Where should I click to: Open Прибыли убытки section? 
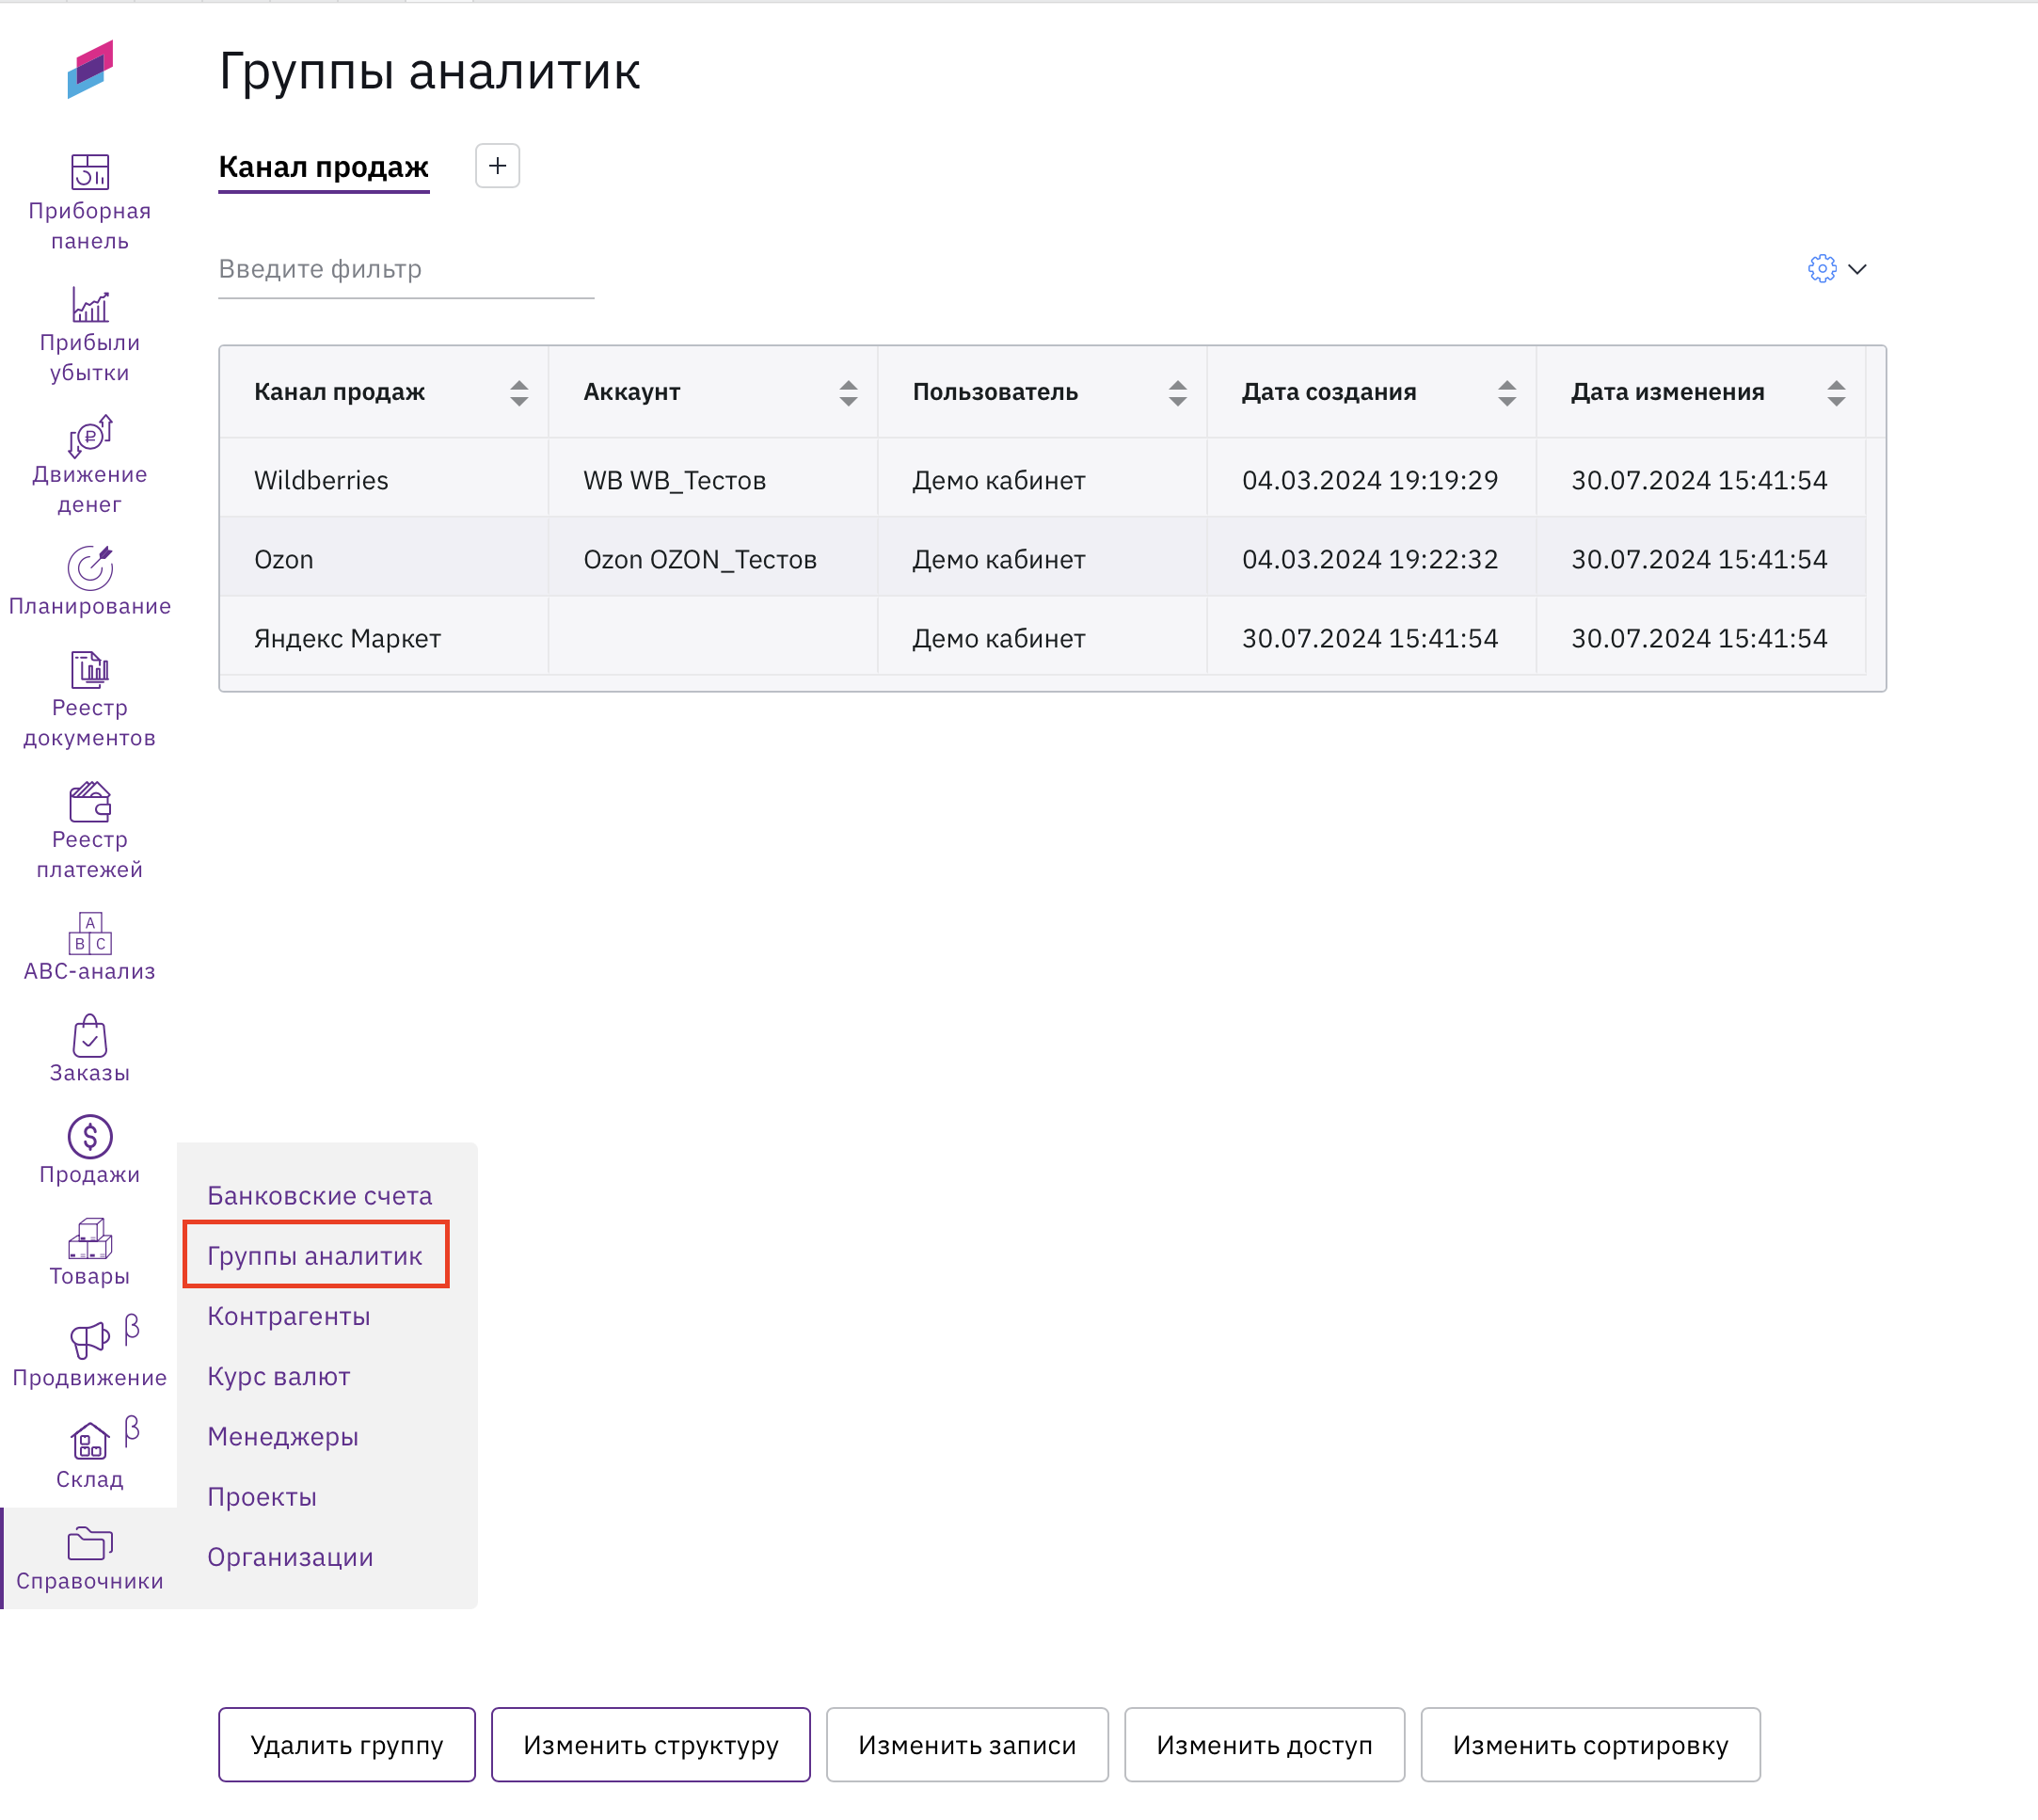pos(89,335)
